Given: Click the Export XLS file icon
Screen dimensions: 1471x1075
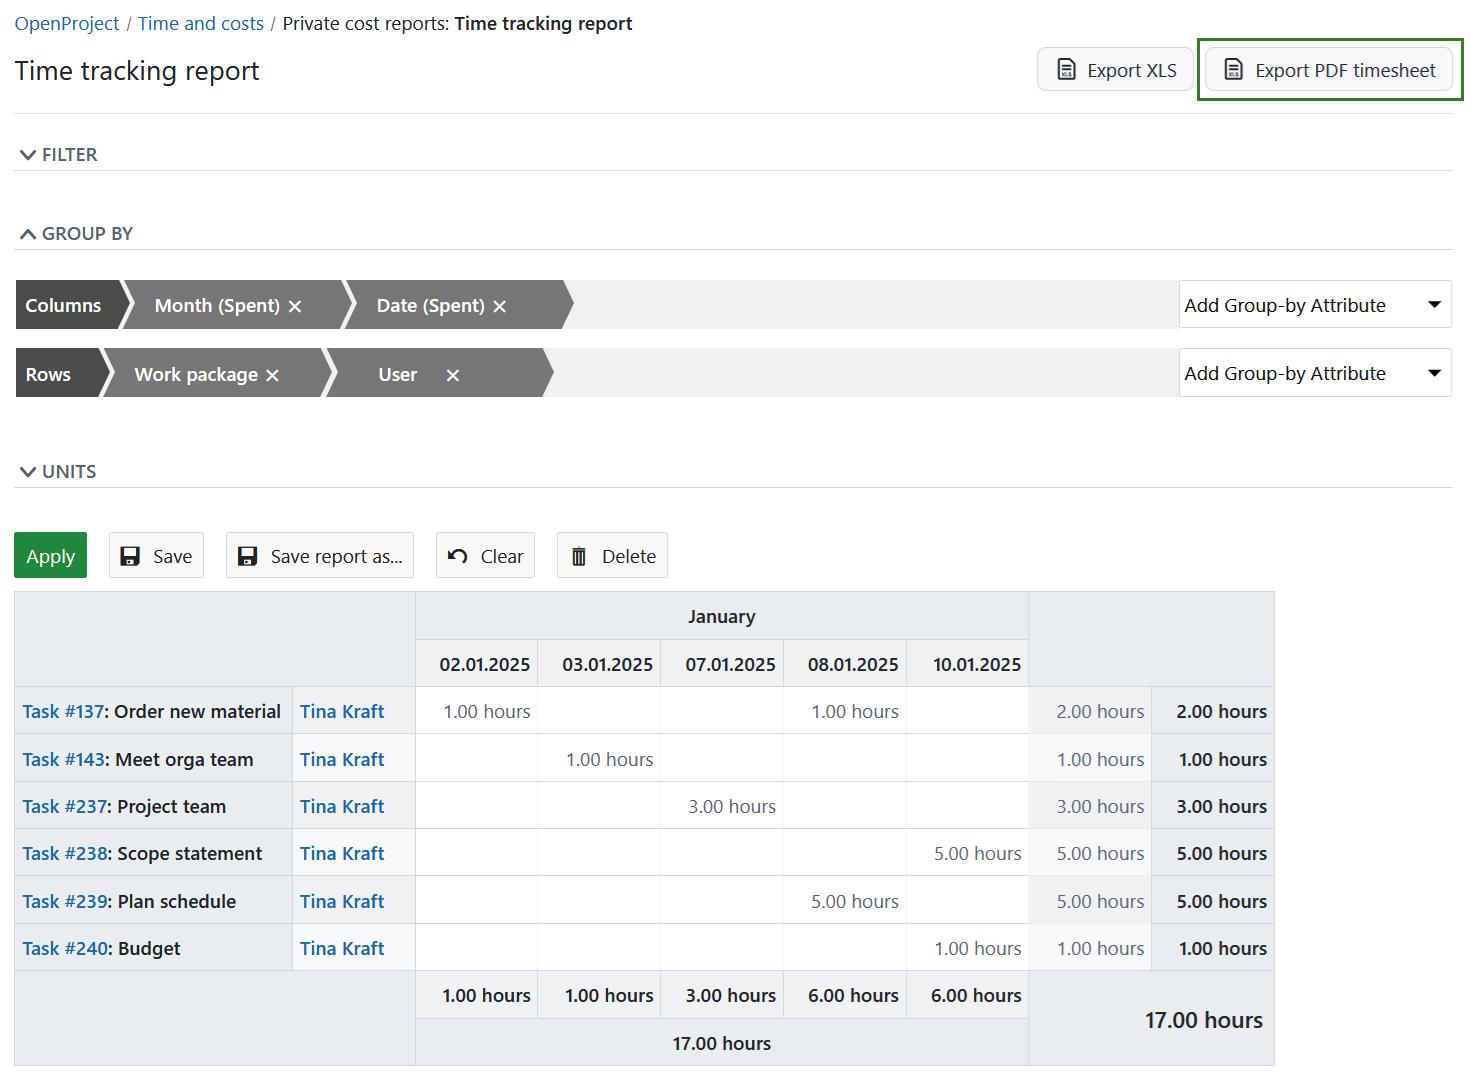Looking at the screenshot, I should click(x=1067, y=70).
